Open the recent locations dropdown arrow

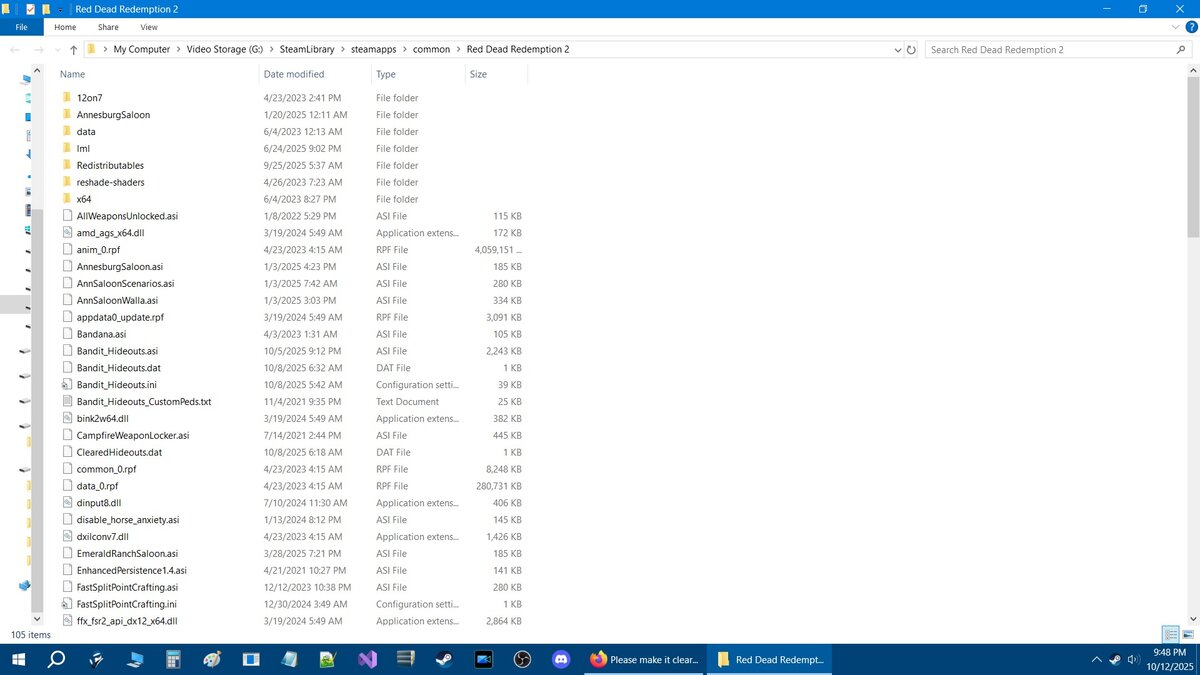click(57, 49)
